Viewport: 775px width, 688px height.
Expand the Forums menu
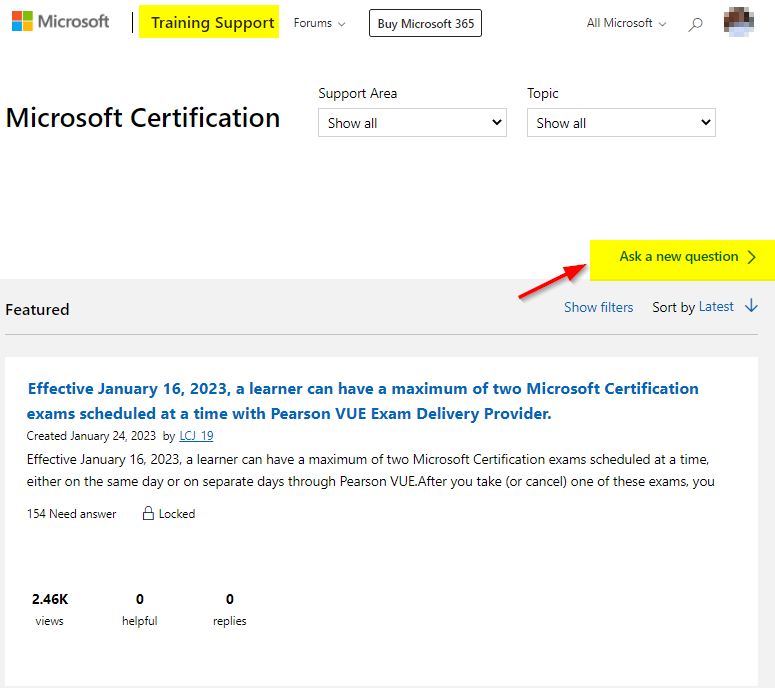319,23
